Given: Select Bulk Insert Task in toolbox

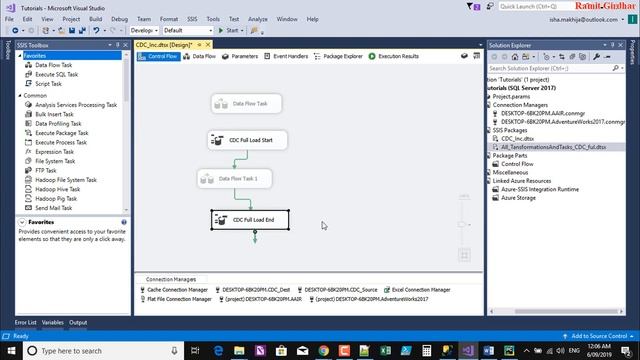Looking at the screenshot, I should (x=54, y=114).
